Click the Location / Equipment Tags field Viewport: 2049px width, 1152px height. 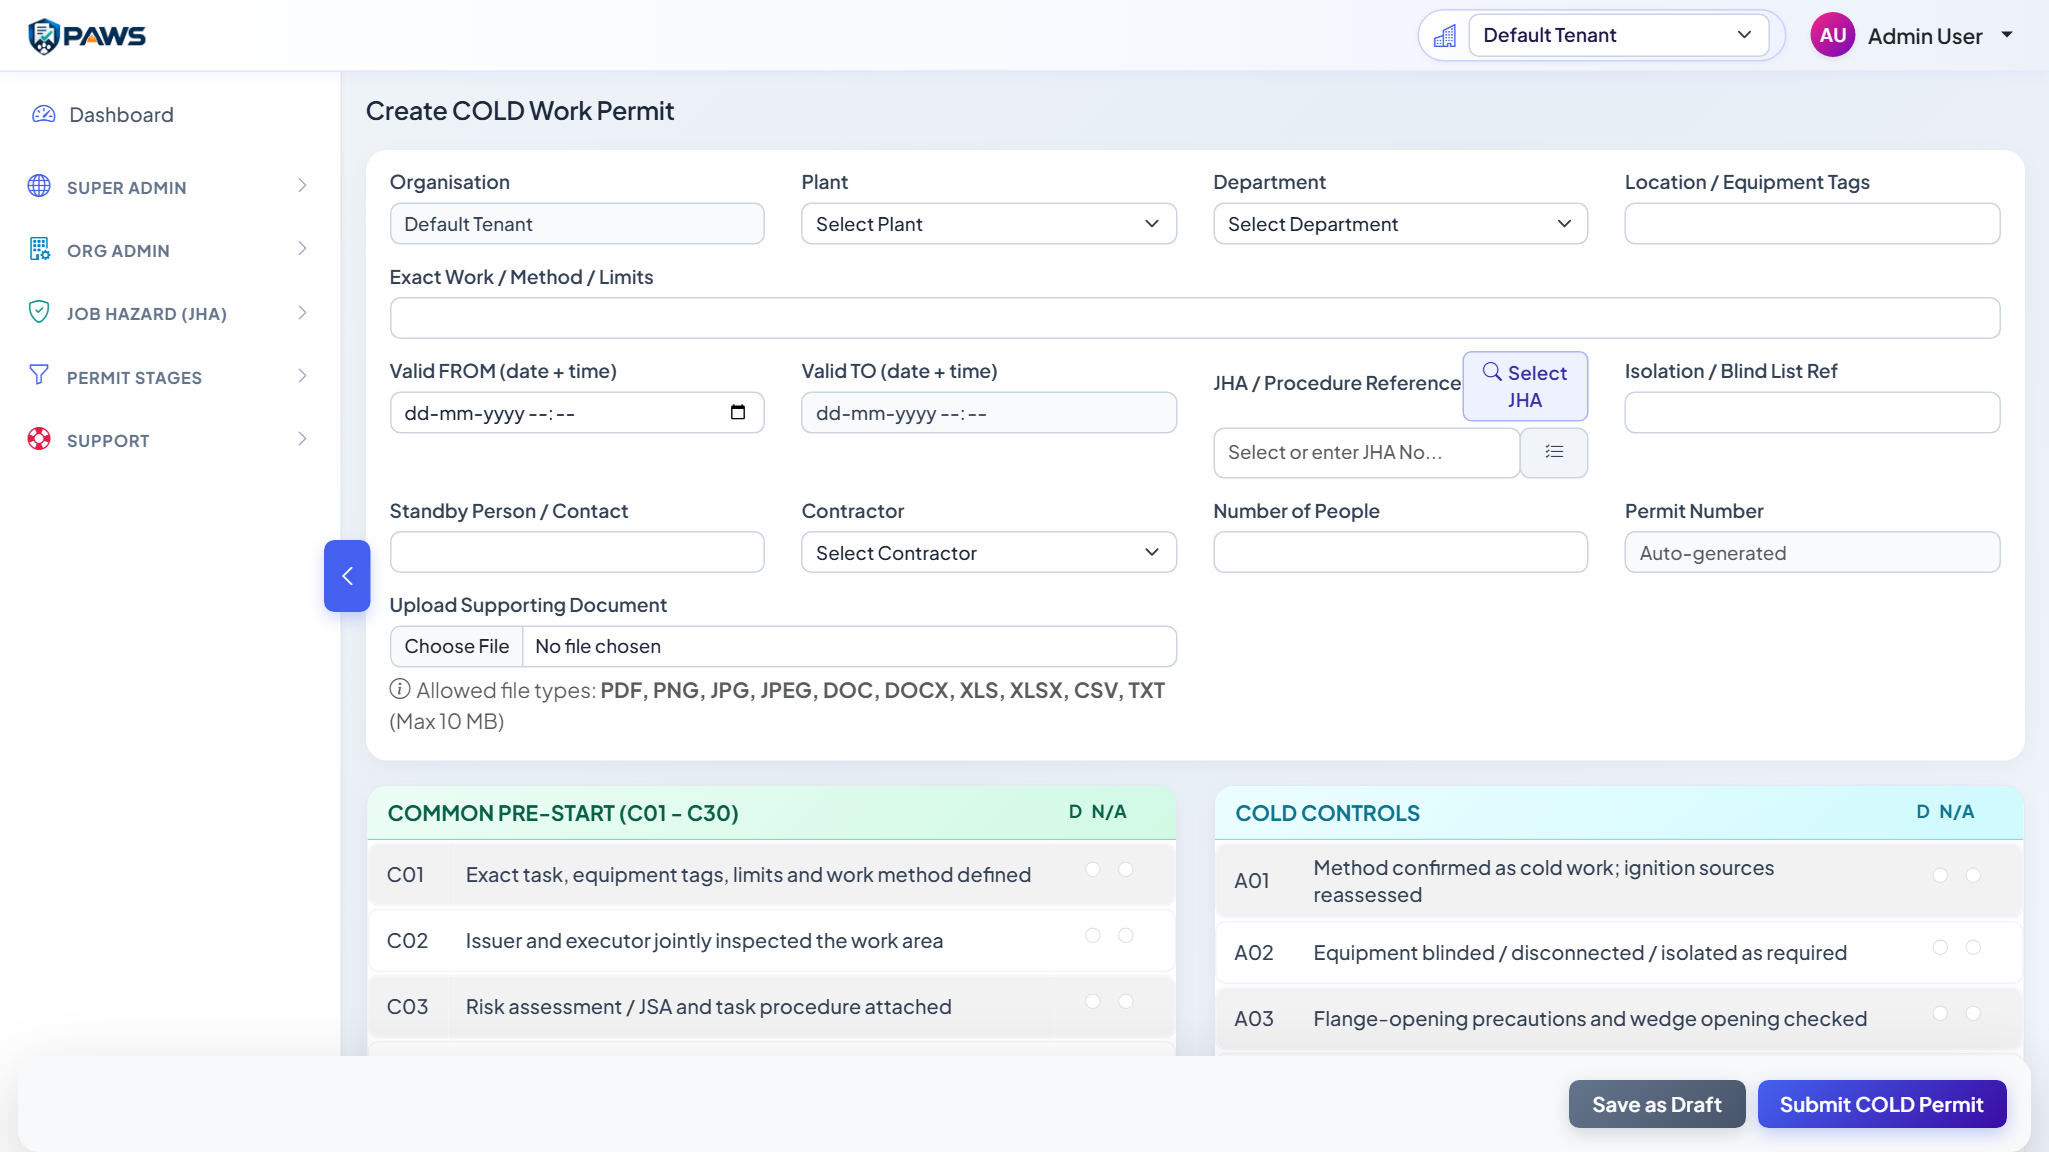(1812, 224)
